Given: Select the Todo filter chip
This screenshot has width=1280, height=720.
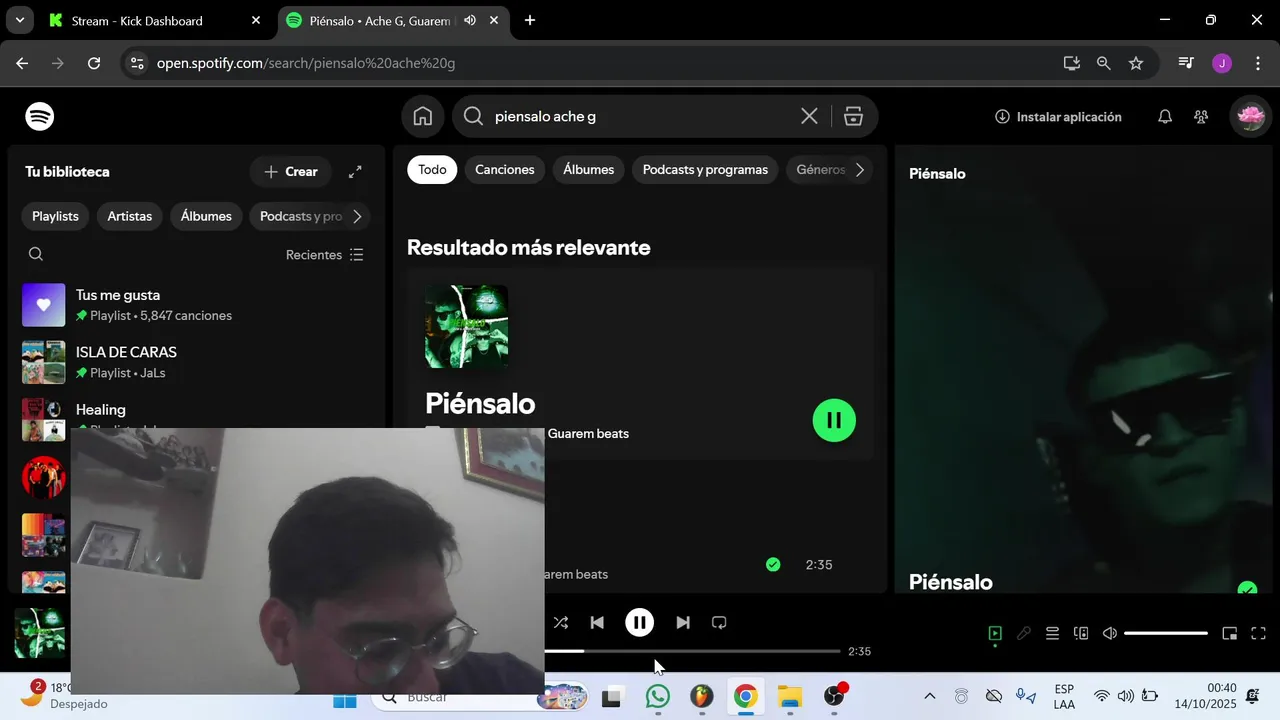Looking at the screenshot, I should click(432, 170).
